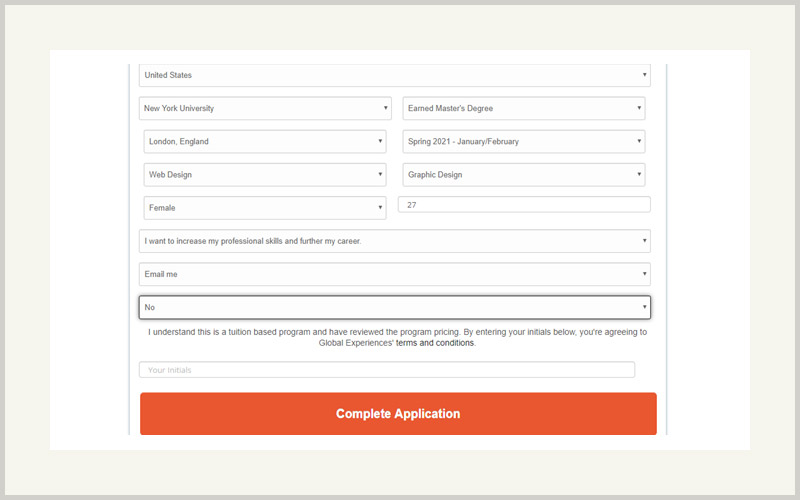
Task: Open the Female gender dropdown
Action: [265, 208]
